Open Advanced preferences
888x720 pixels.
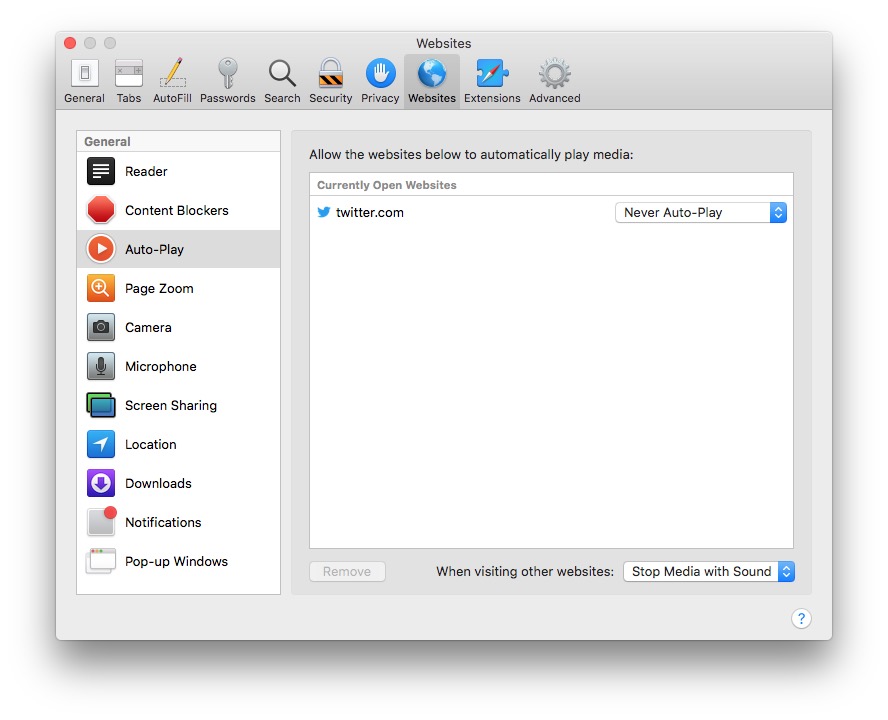[x=554, y=80]
